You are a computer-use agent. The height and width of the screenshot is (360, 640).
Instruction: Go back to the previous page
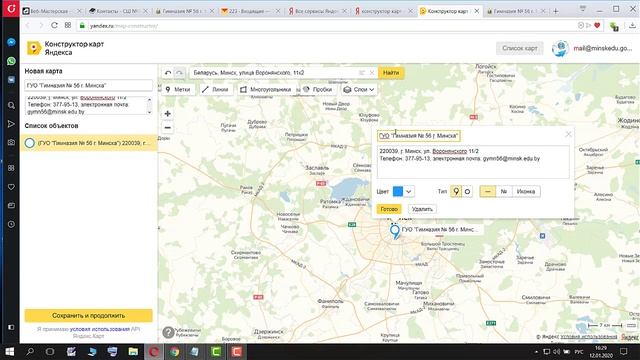[x=28, y=25]
